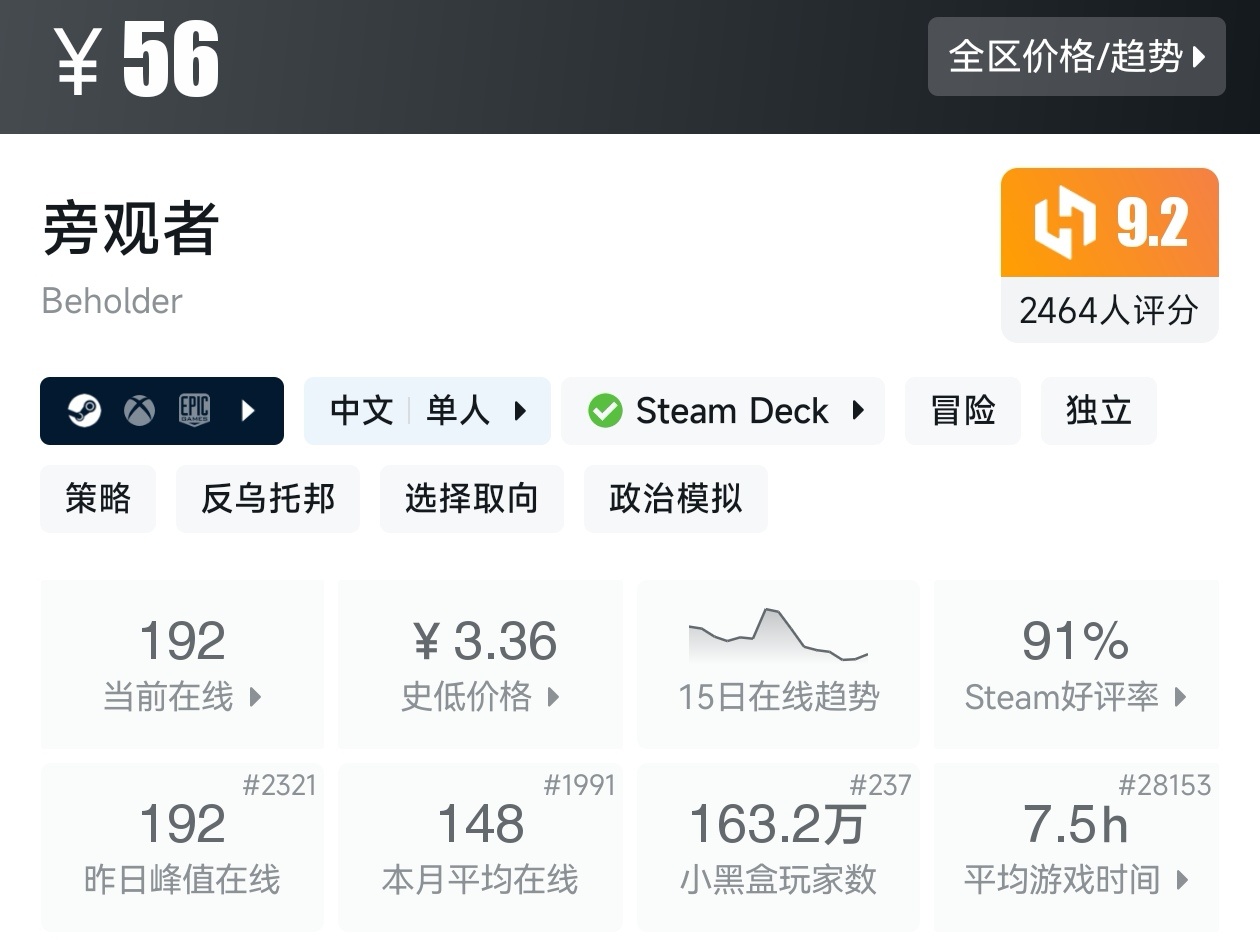Tap the Epic Games platform icon
The image size is (1260, 940).
pyautogui.click(x=194, y=410)
